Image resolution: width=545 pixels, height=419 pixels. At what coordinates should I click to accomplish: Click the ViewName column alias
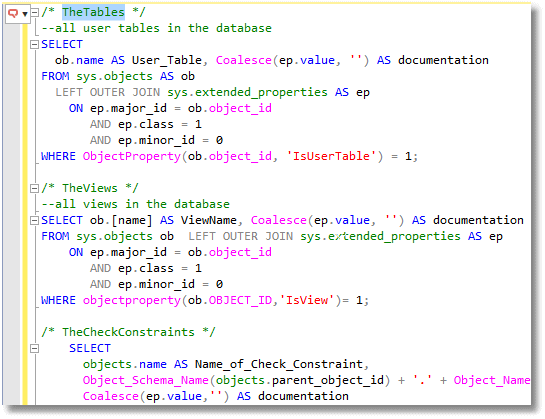point(209,220)
